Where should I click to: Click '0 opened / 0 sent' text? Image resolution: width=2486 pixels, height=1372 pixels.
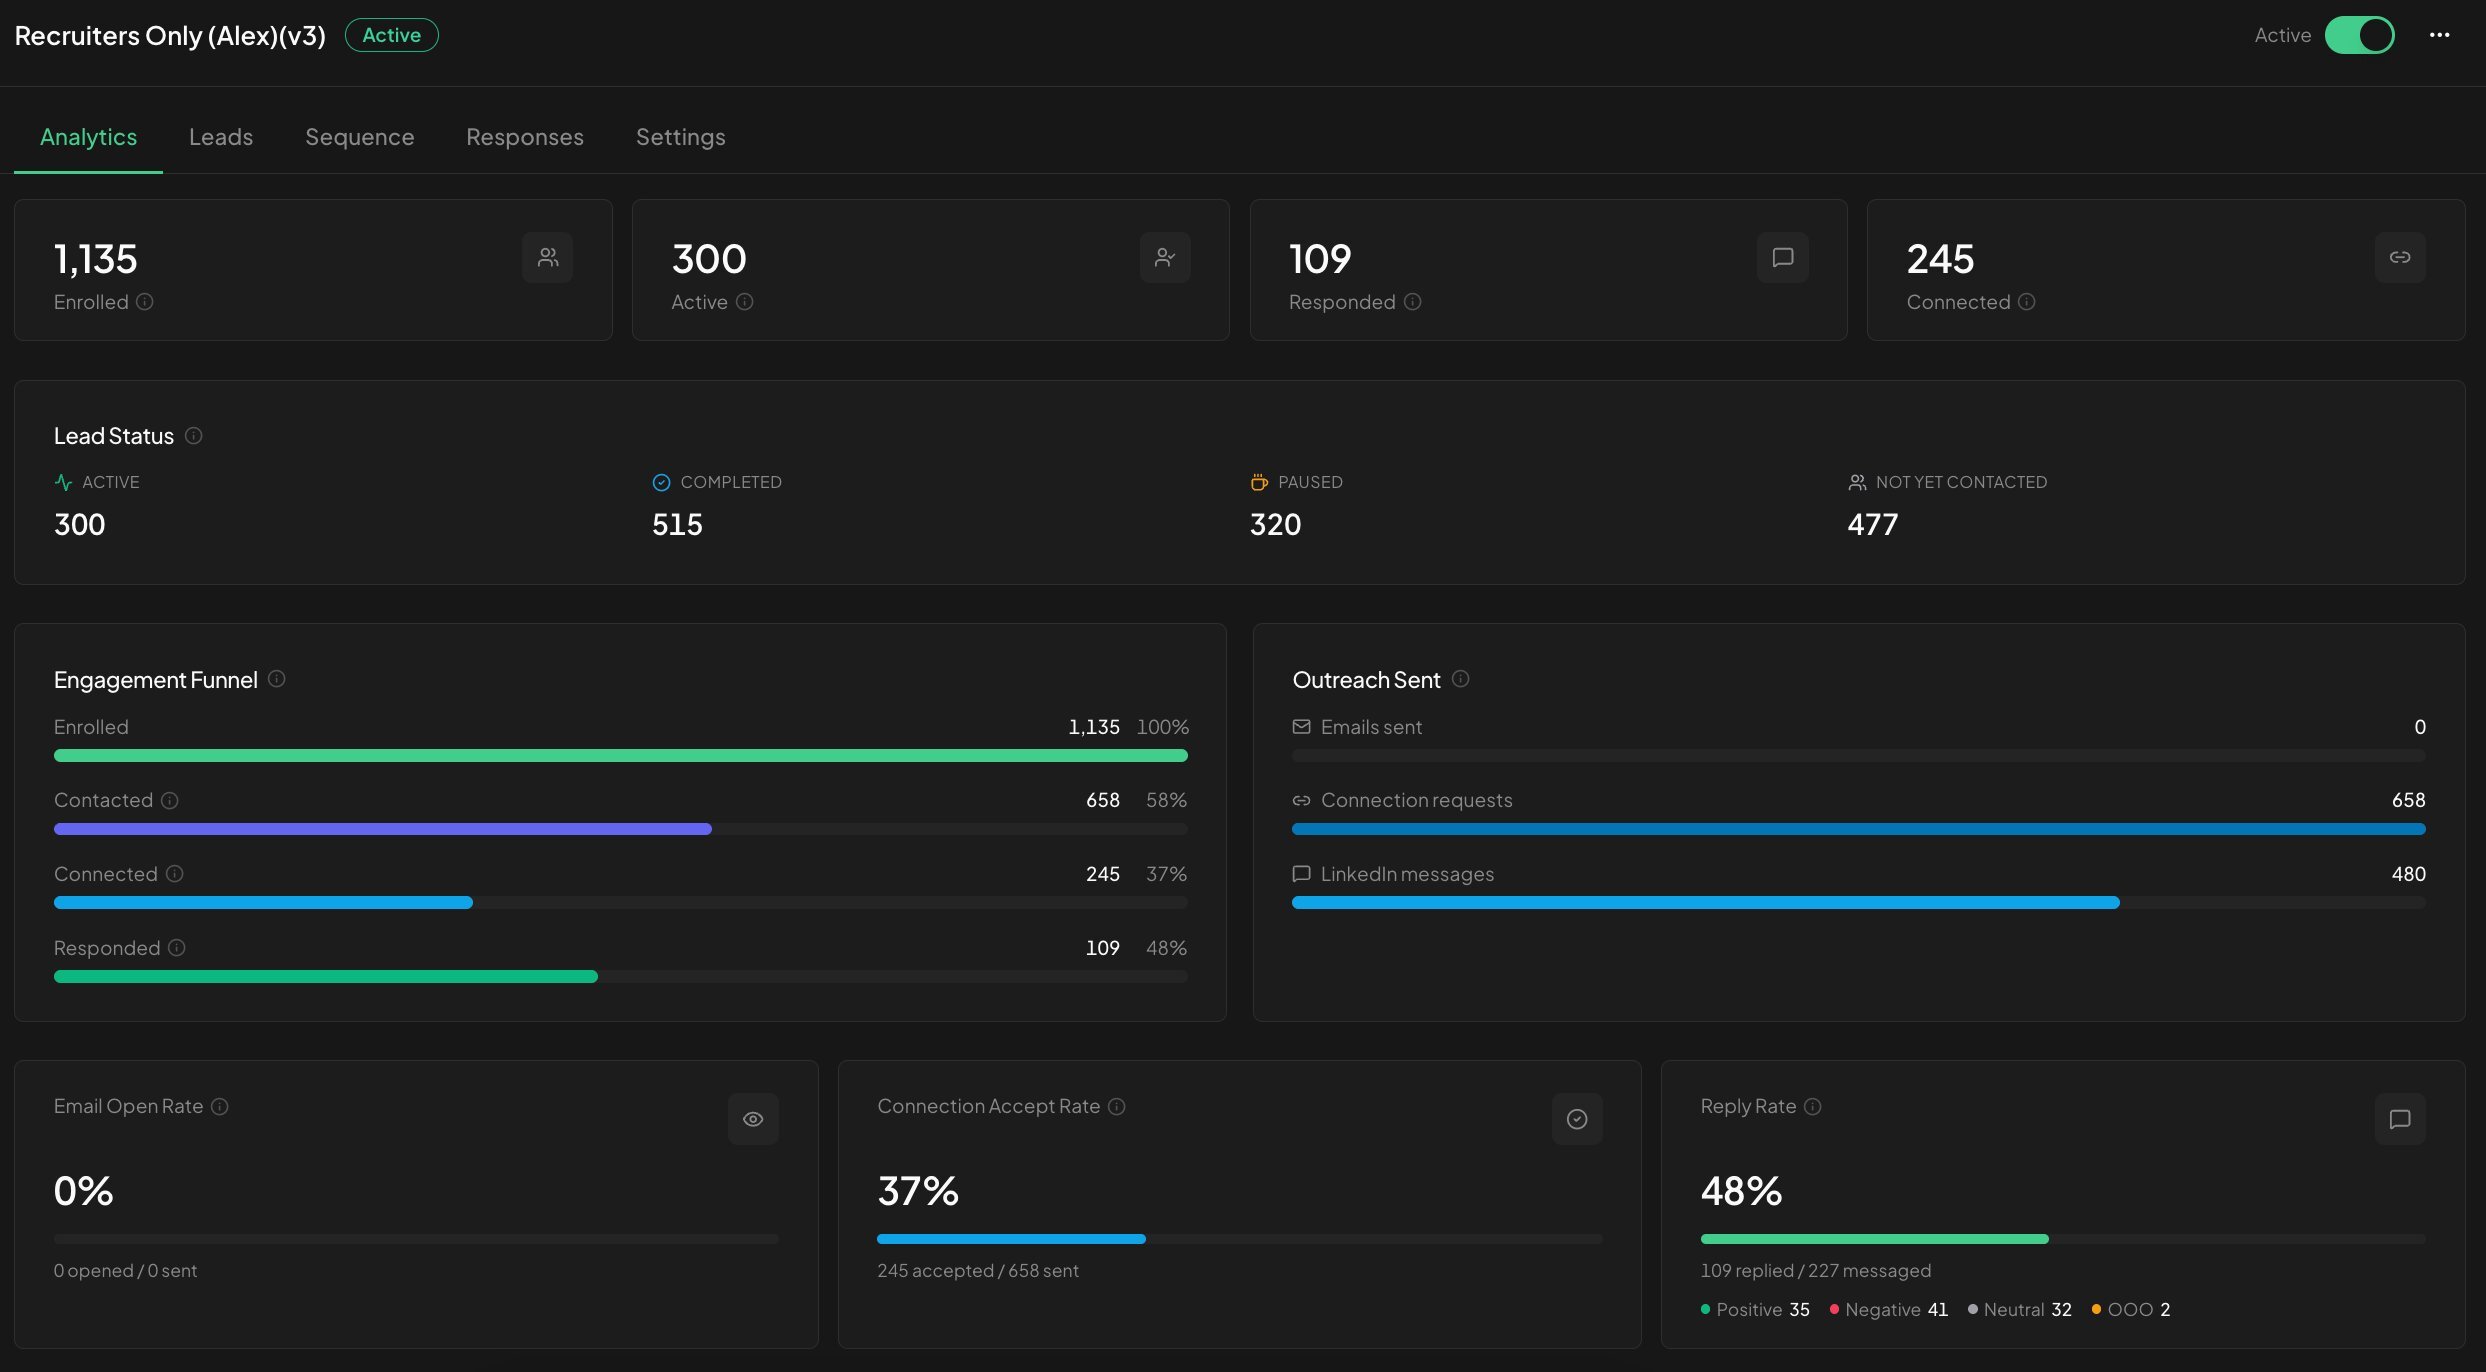(x=125, y=1271)
